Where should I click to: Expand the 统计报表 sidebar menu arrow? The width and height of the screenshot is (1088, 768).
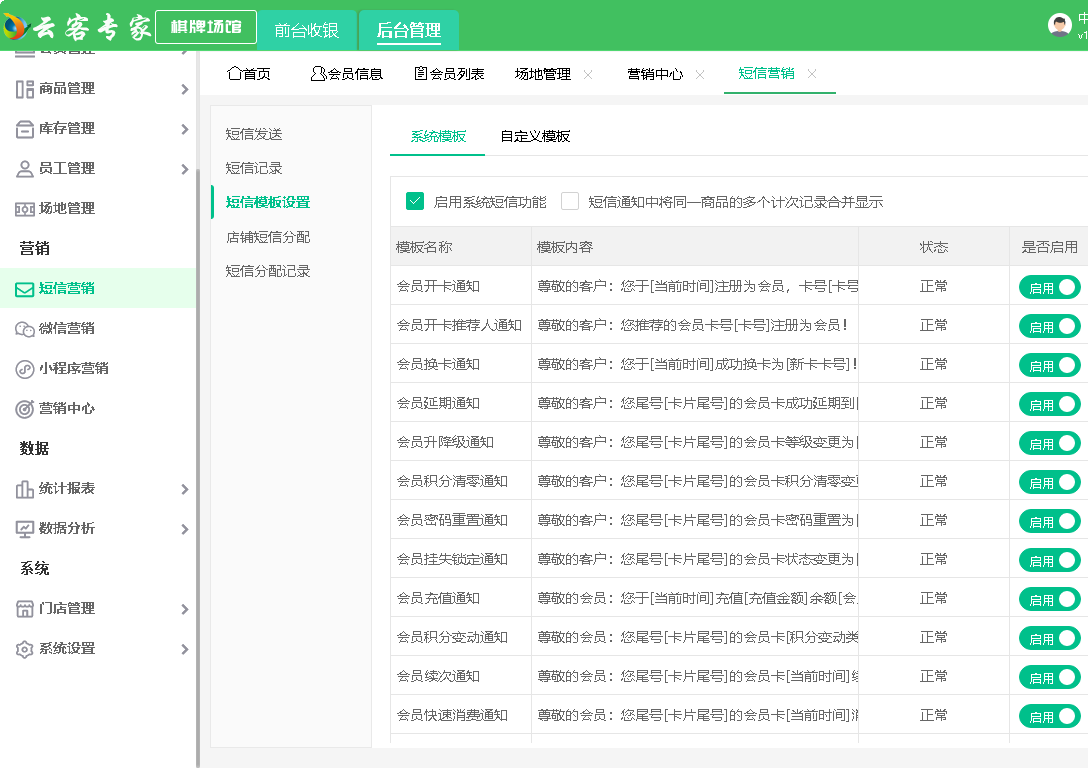184,489
